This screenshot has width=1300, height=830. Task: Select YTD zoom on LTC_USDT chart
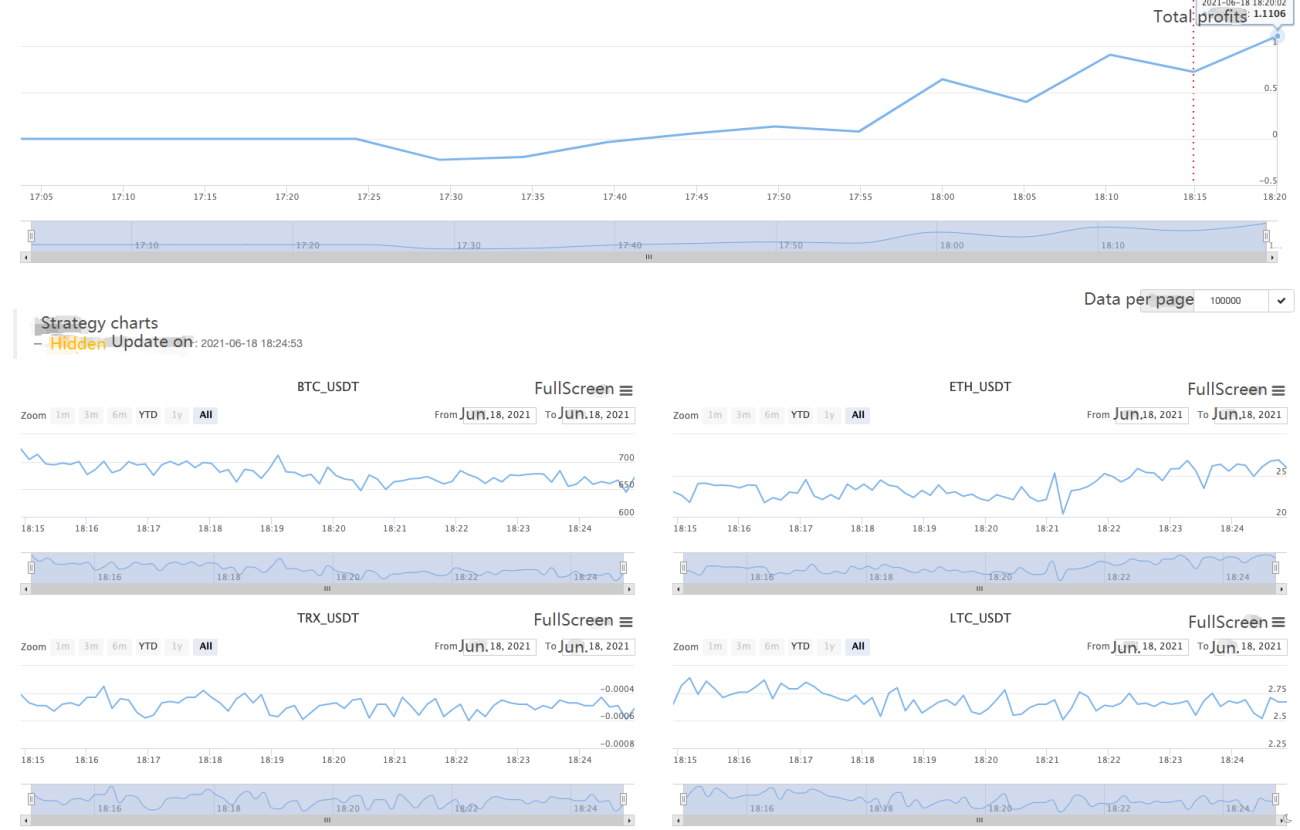click(800, 647)
